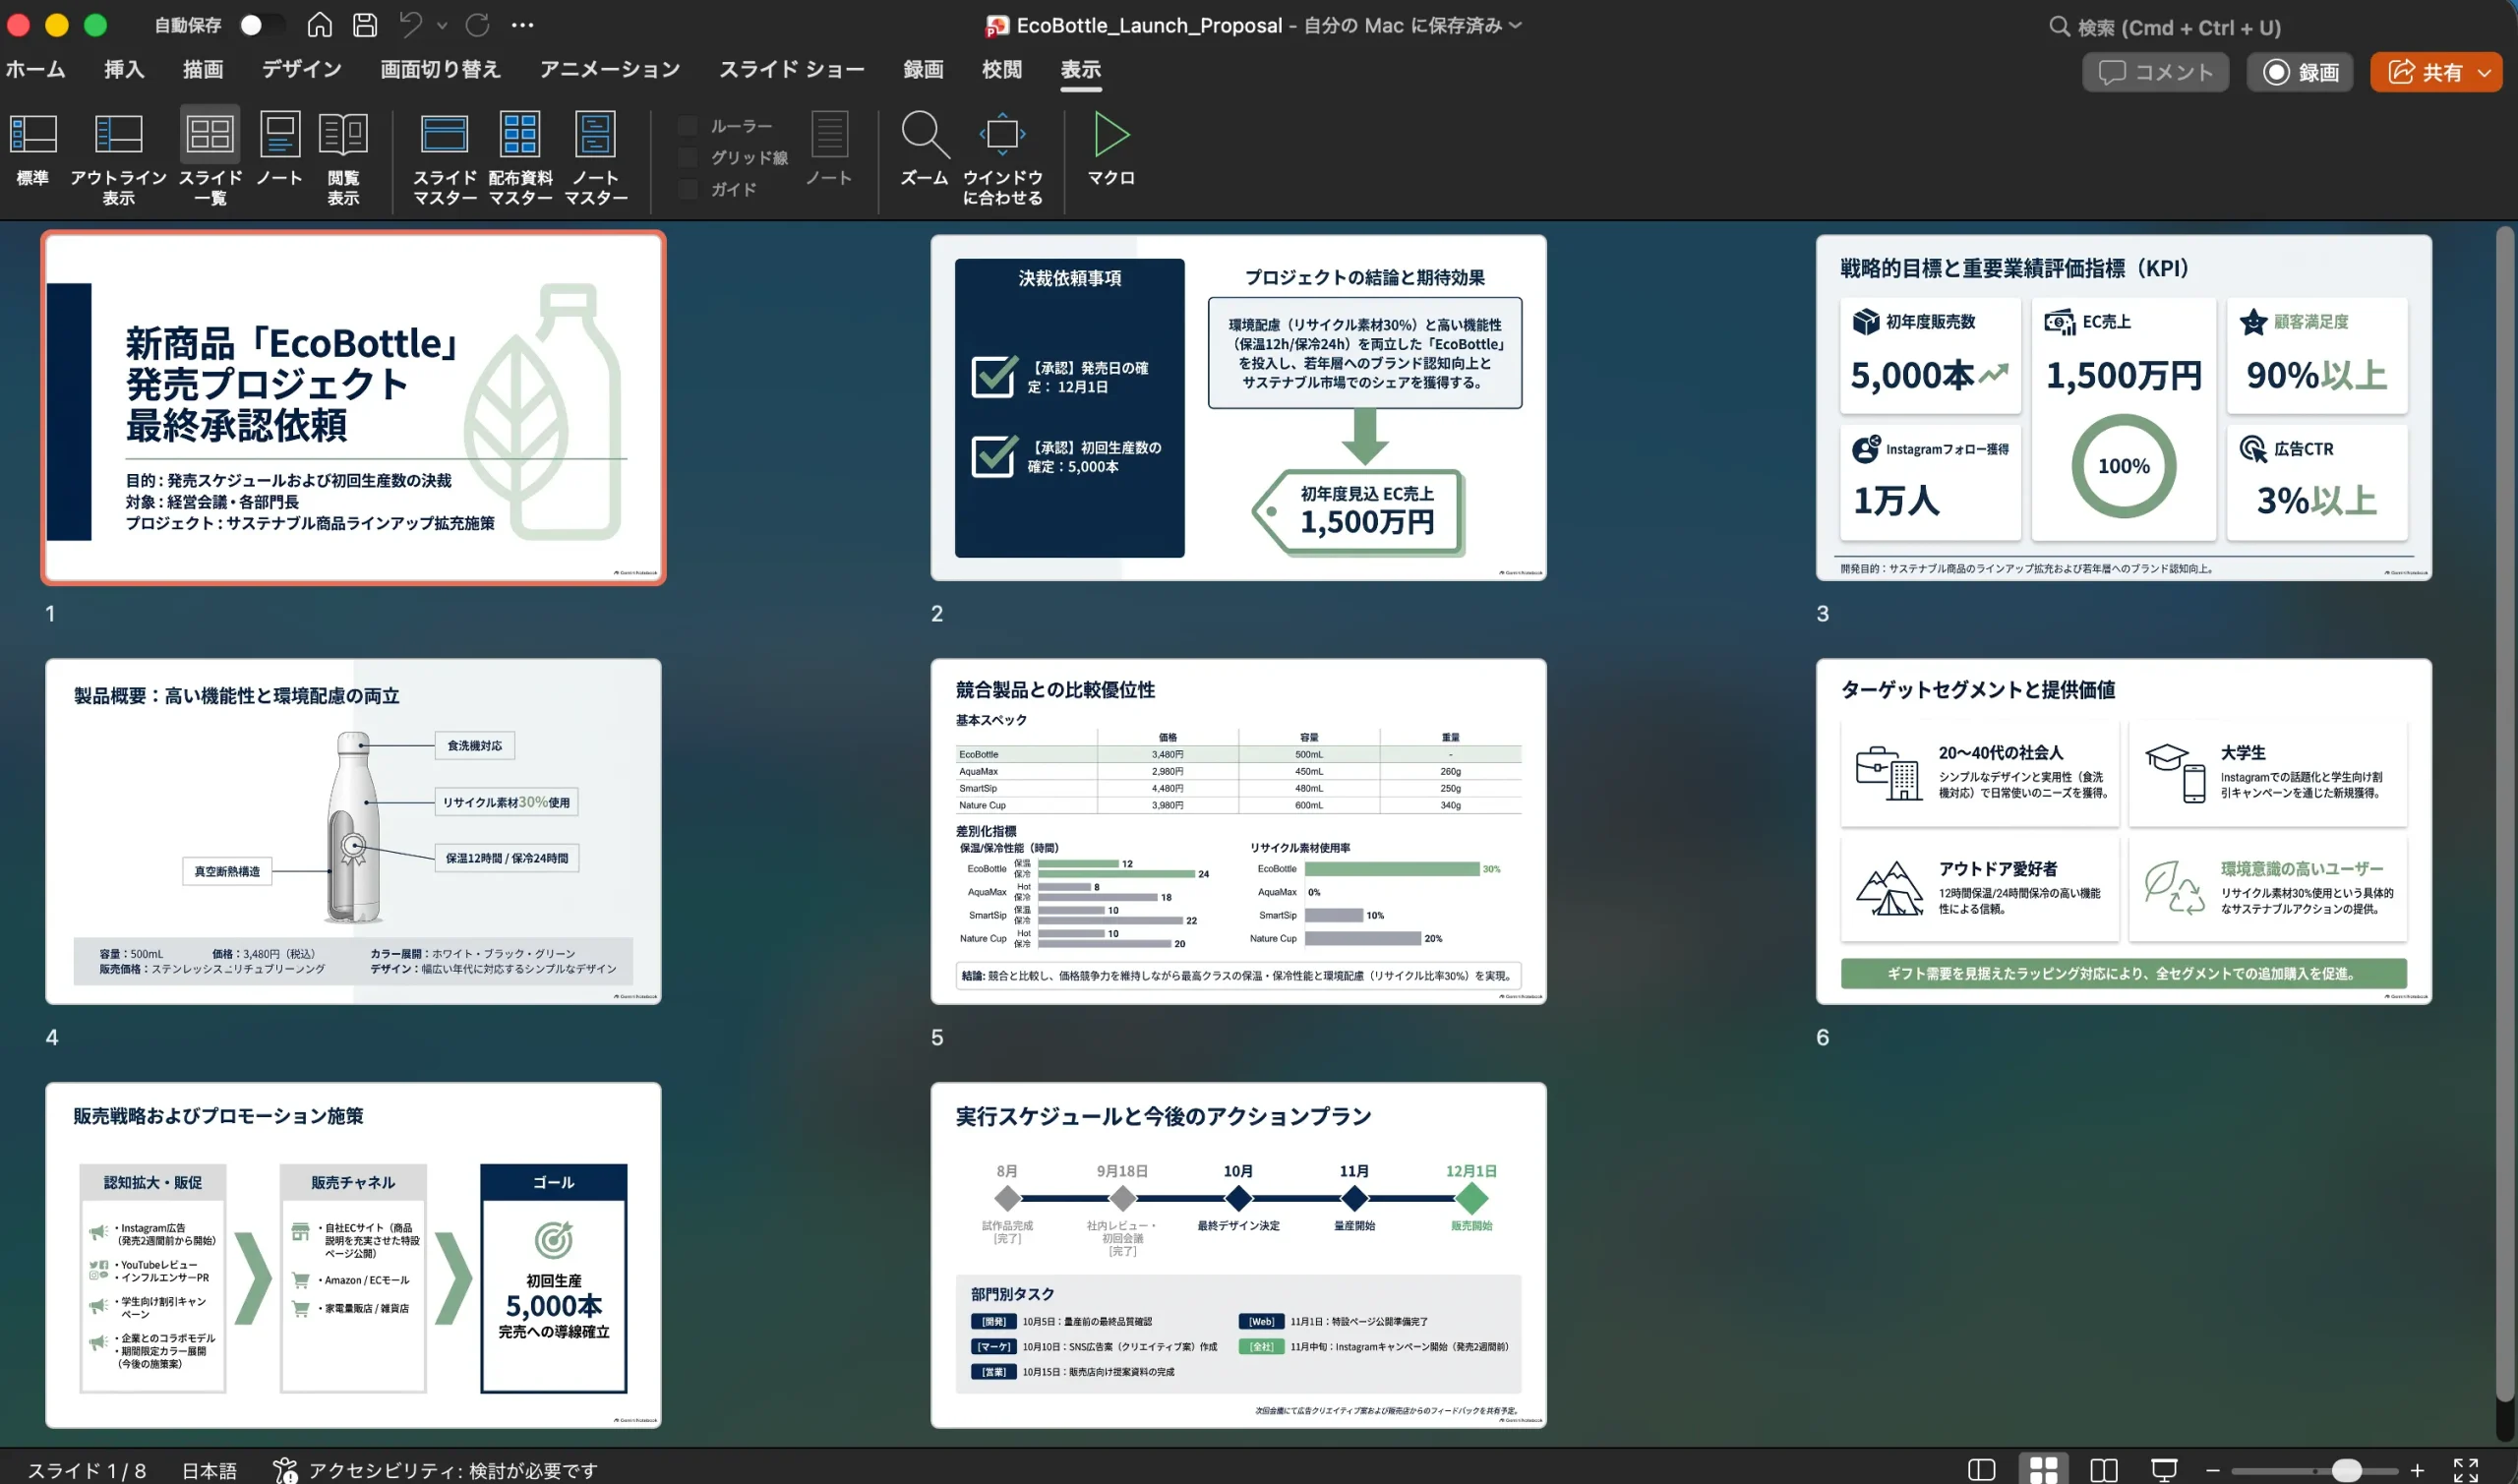Start slideshow from status bar icon

coord(2164,1470)
